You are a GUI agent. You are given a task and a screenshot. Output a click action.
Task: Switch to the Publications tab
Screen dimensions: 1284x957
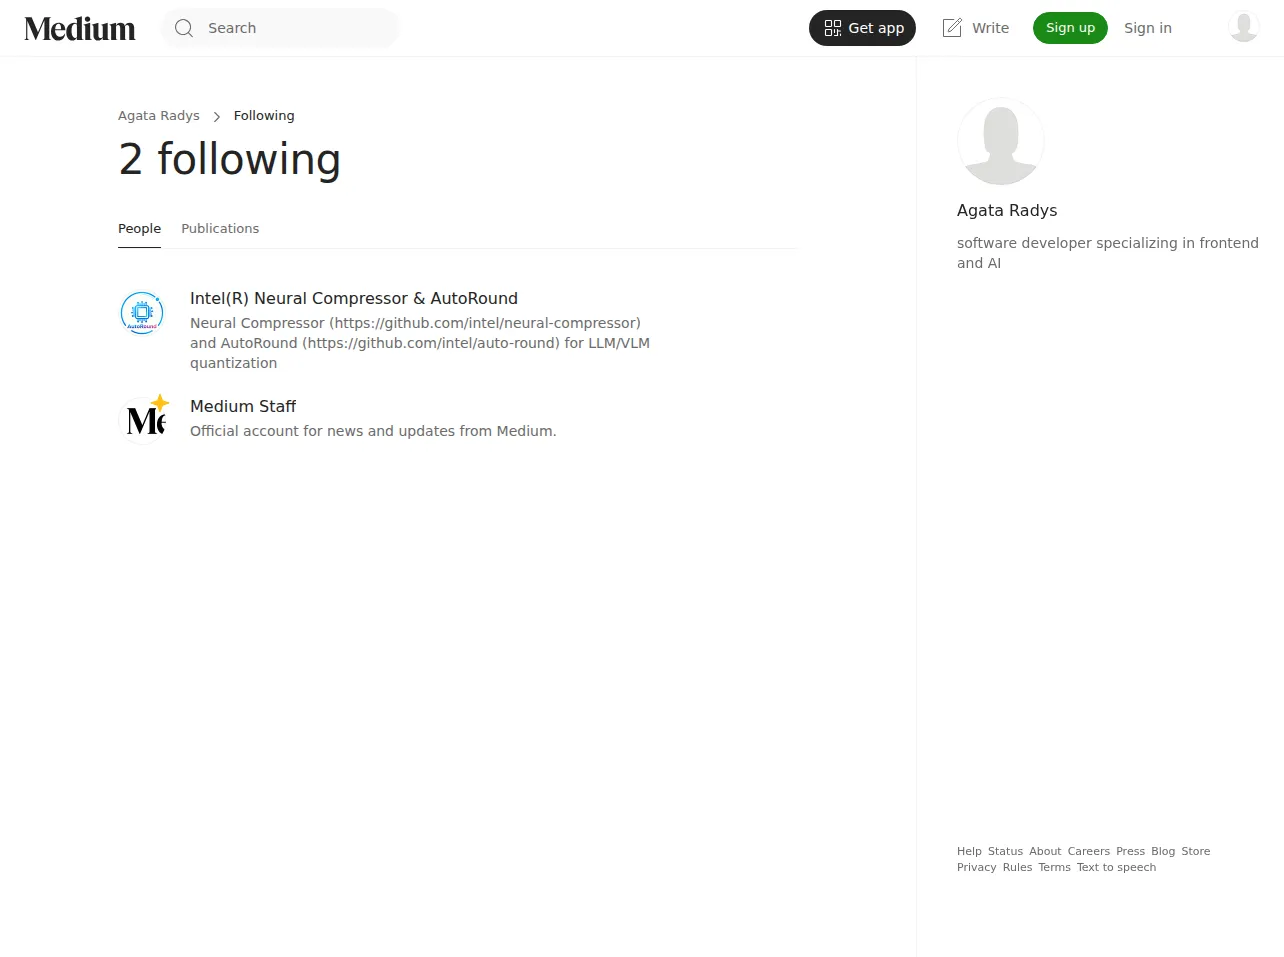pyautogui.click(x=220, y=228)
